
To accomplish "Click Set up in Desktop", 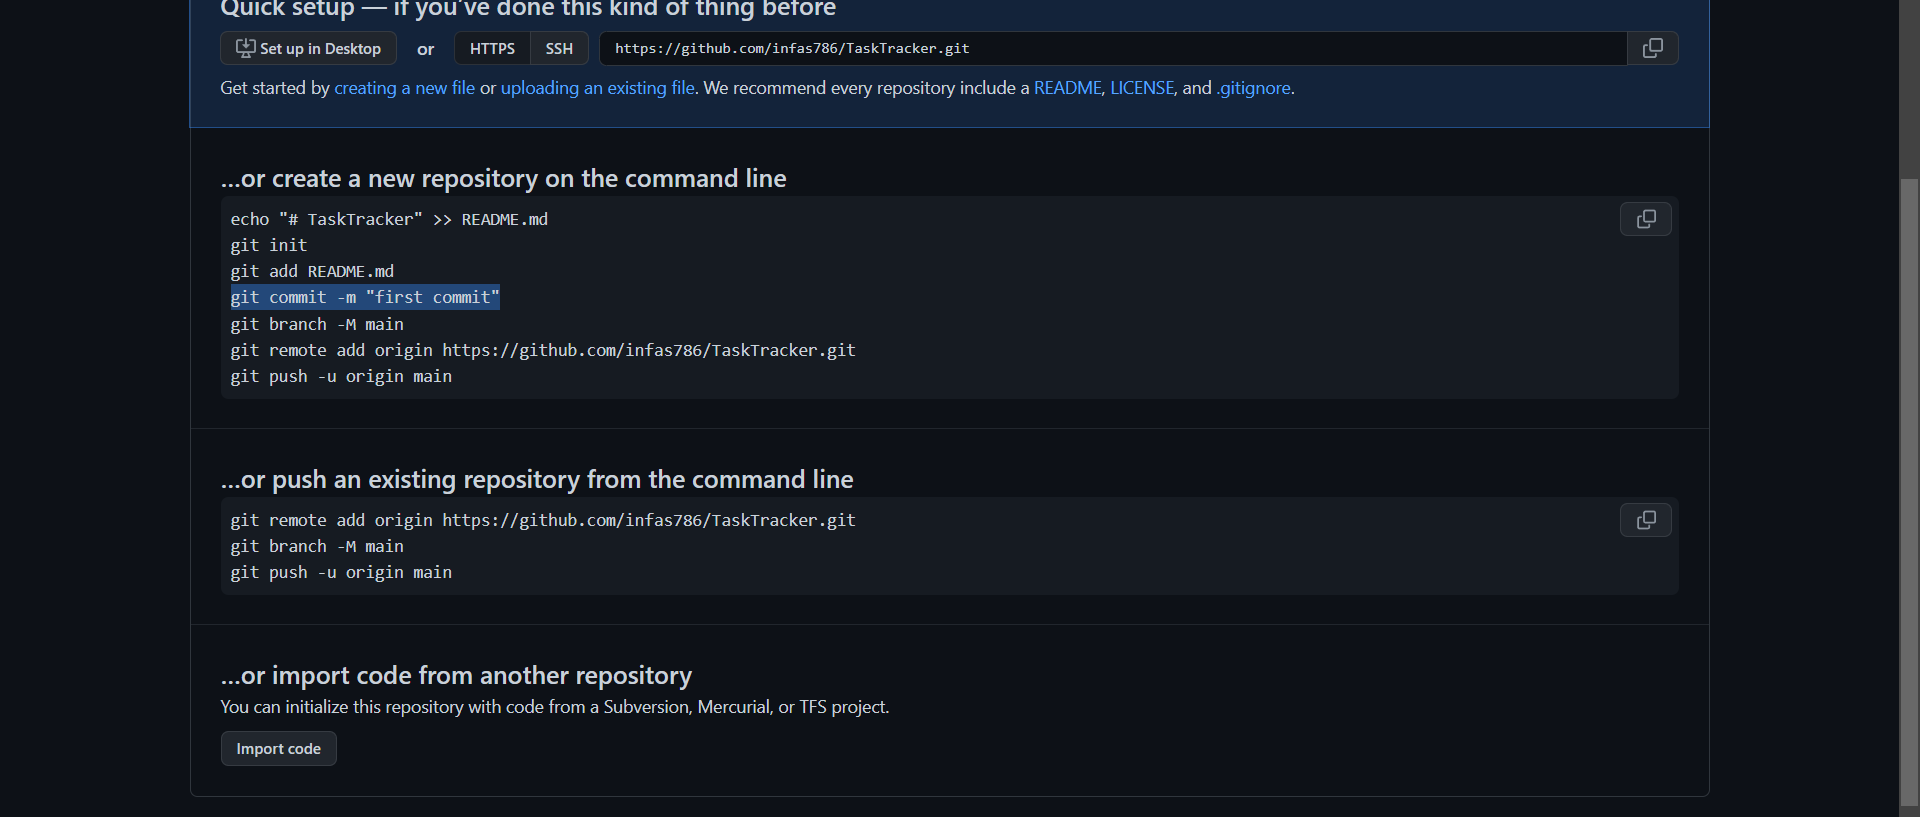I will coord(308,48).
